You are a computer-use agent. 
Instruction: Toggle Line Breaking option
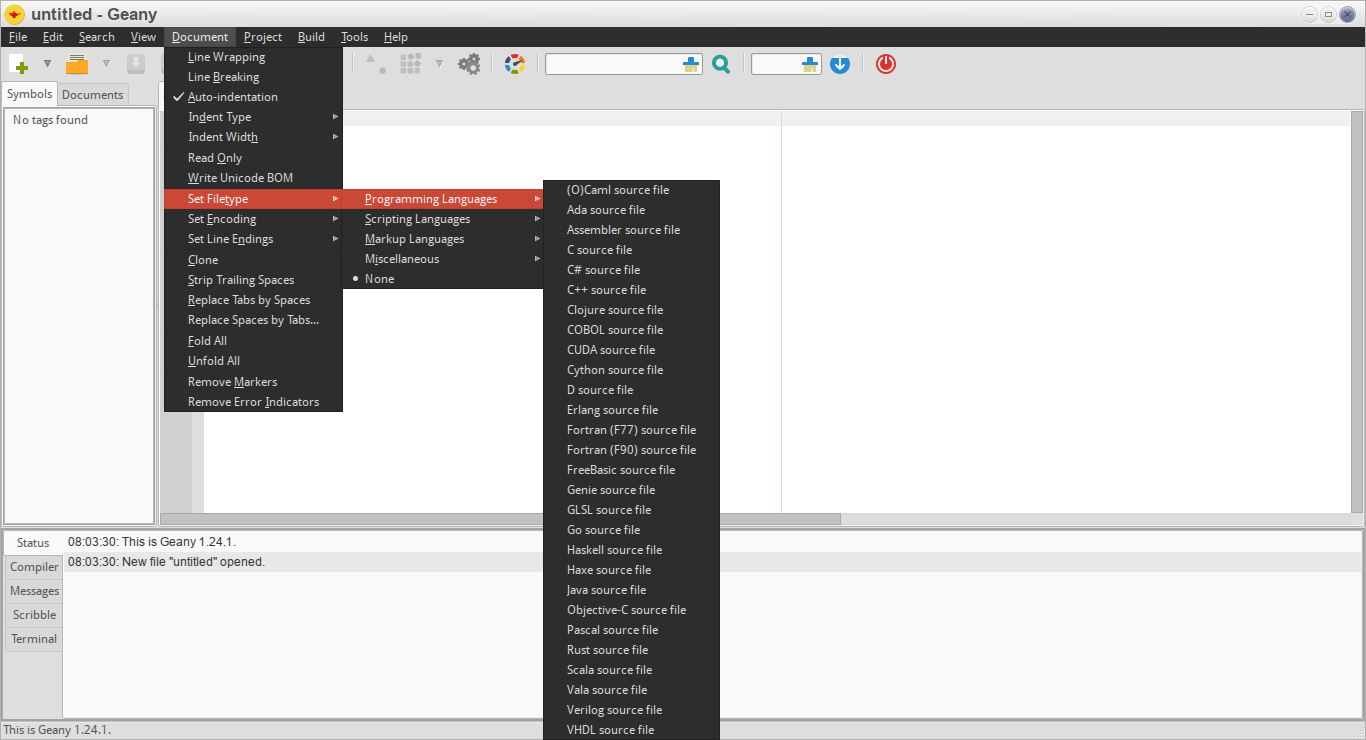pos(254,77)
